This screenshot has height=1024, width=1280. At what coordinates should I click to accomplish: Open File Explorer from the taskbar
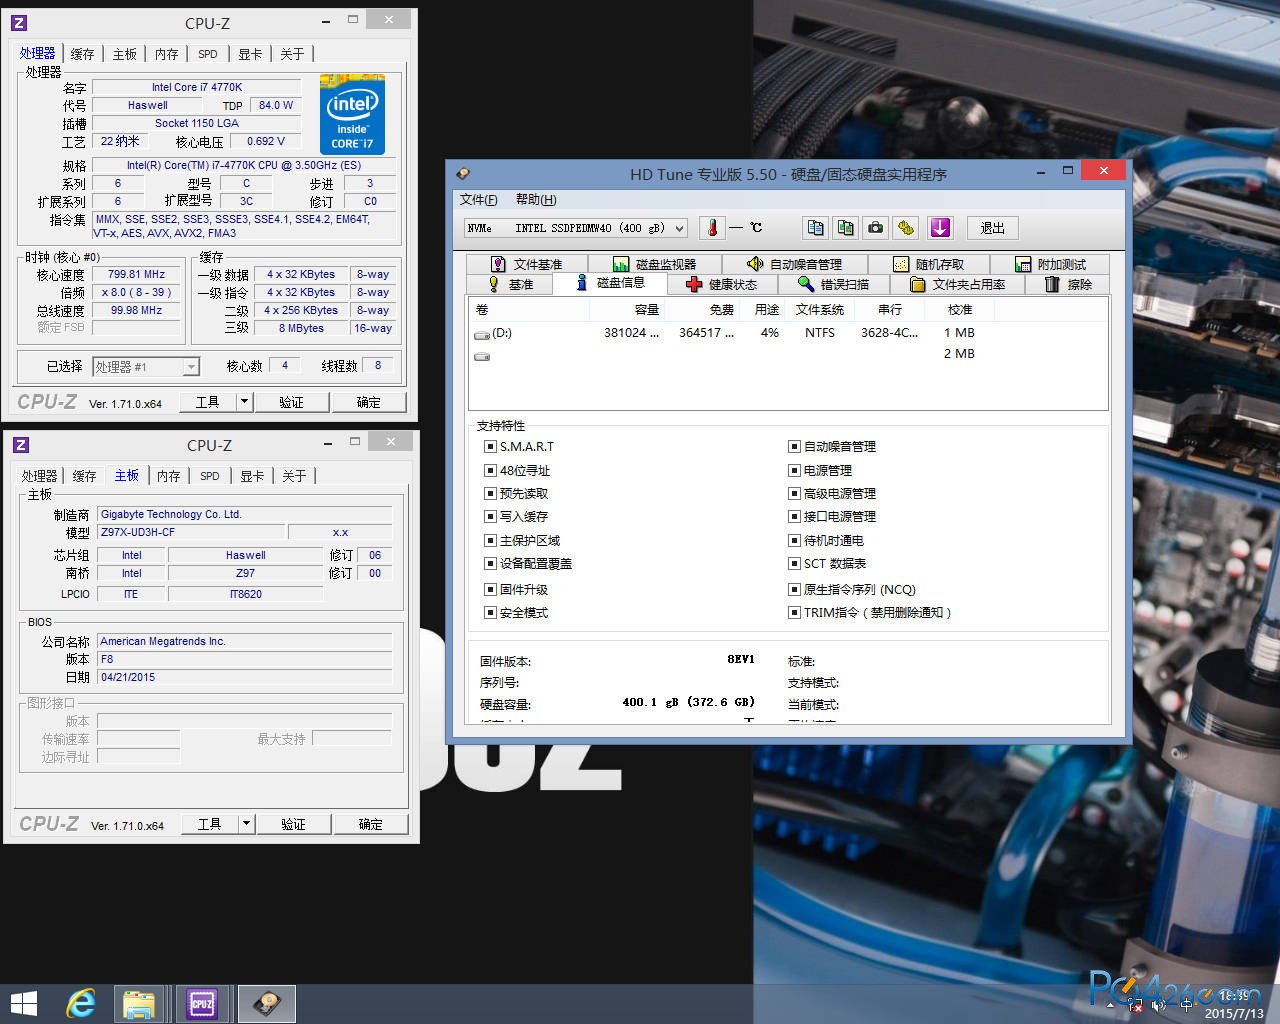[139, 1003]
